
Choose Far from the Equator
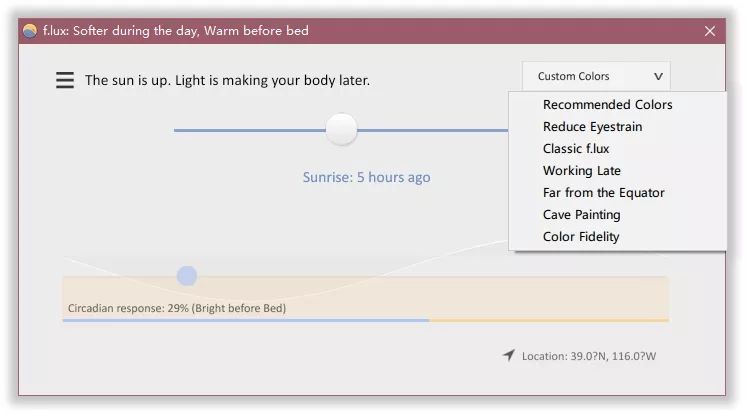(603, 193)
